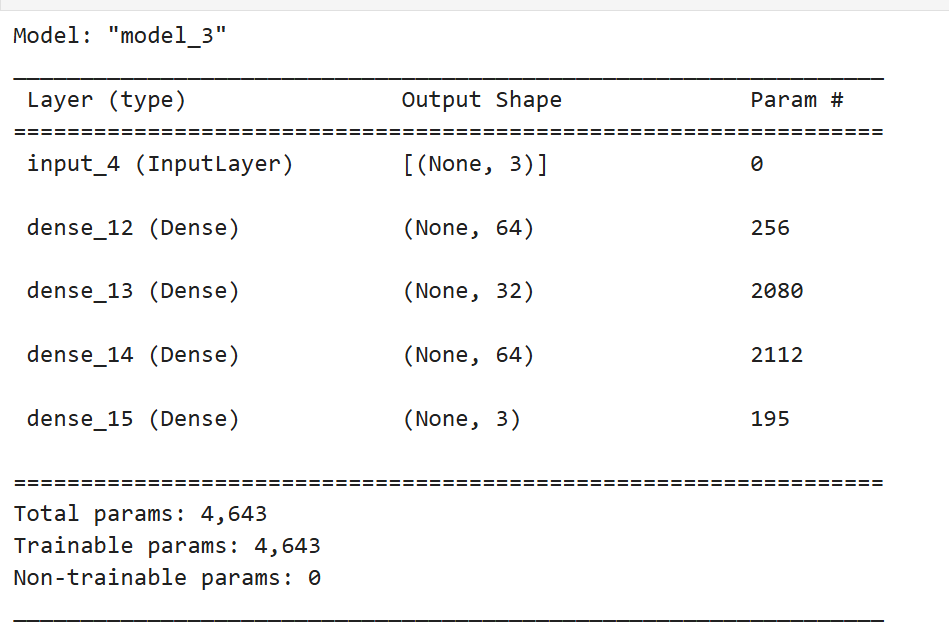Viewport: 949px width, 638px height.
Task: Click the [(None, 3)] output shape
Action: tap(474, 164)
